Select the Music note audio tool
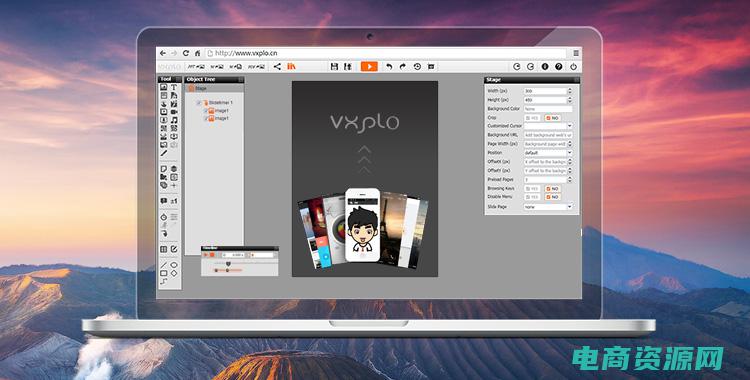750x380 pixels. point(174,120)
